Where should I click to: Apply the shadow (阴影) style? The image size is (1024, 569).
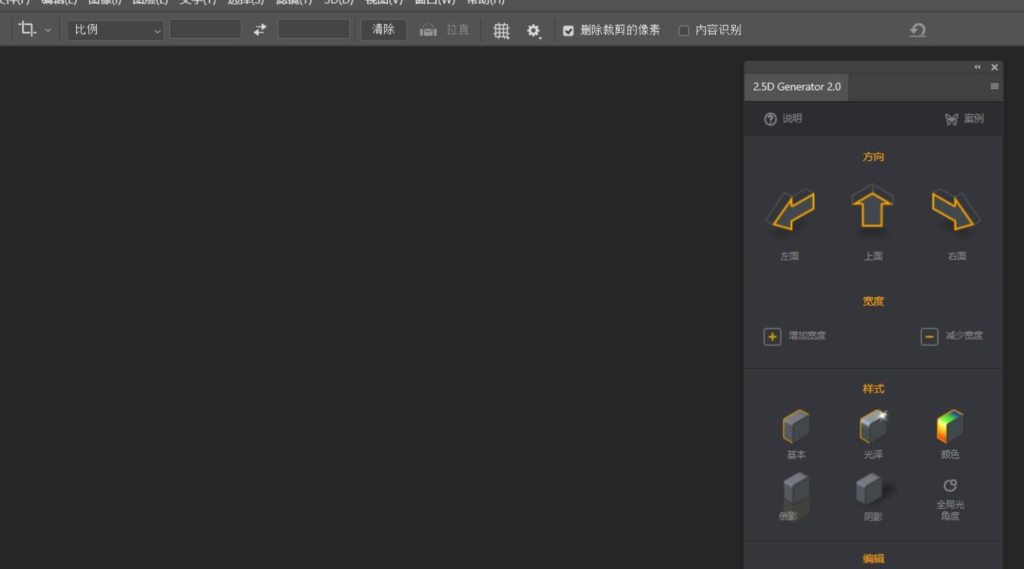(x=872, y=490)
